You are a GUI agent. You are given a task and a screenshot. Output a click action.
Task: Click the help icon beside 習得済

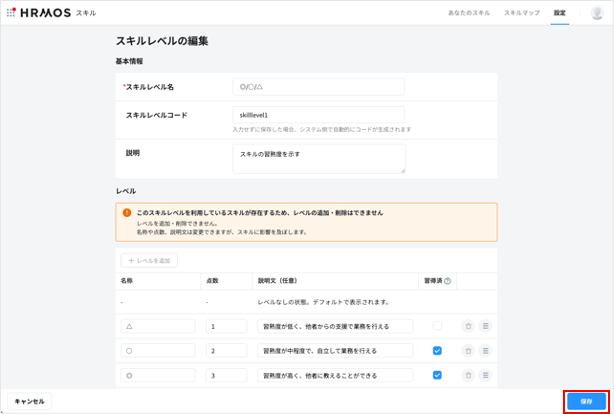coord(447,281)
